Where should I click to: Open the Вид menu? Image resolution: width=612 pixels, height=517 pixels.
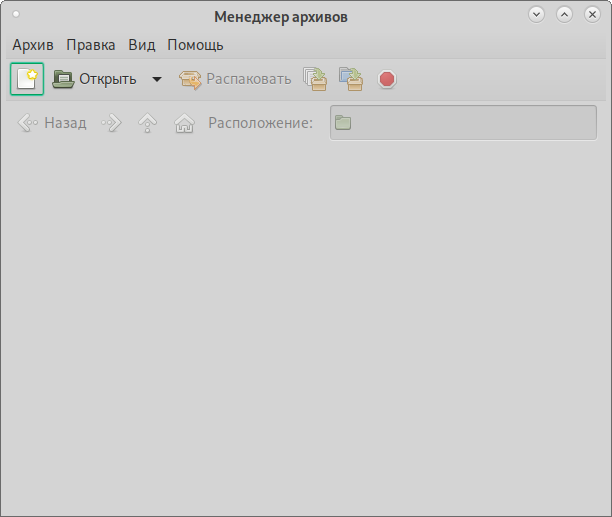pos(142,45)
